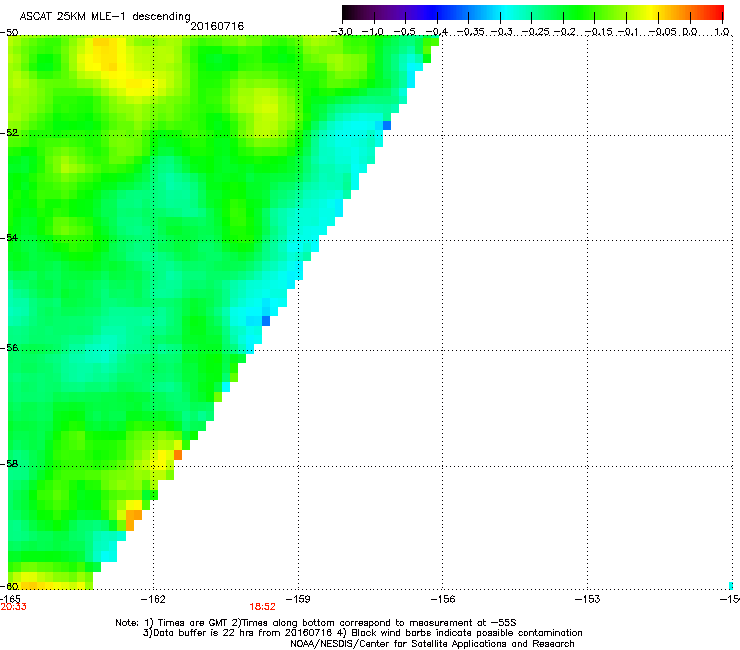The height and width of the screenshot is (650, 740).
Task: Click the -0.05 color bar label
Action: click(663, 32)
